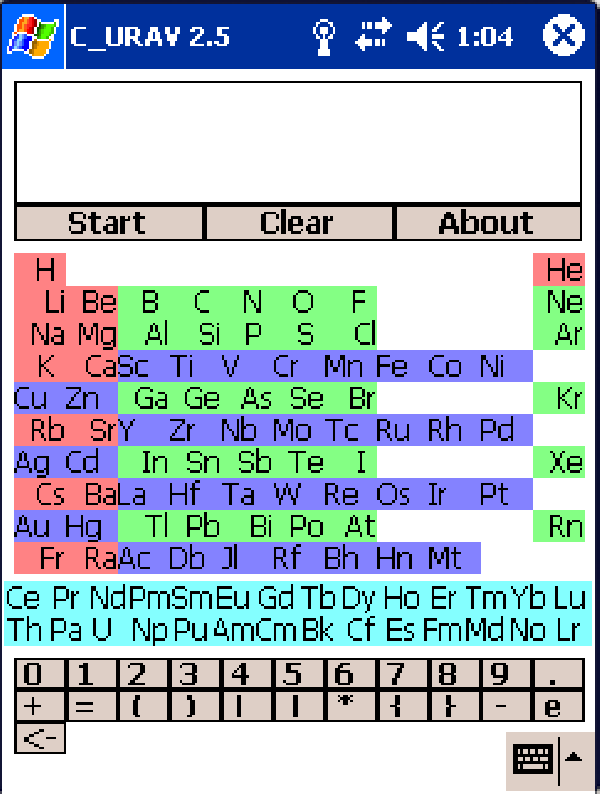Tap the wireless antenna status icon
600x794 pixels.
coord(324,37)
